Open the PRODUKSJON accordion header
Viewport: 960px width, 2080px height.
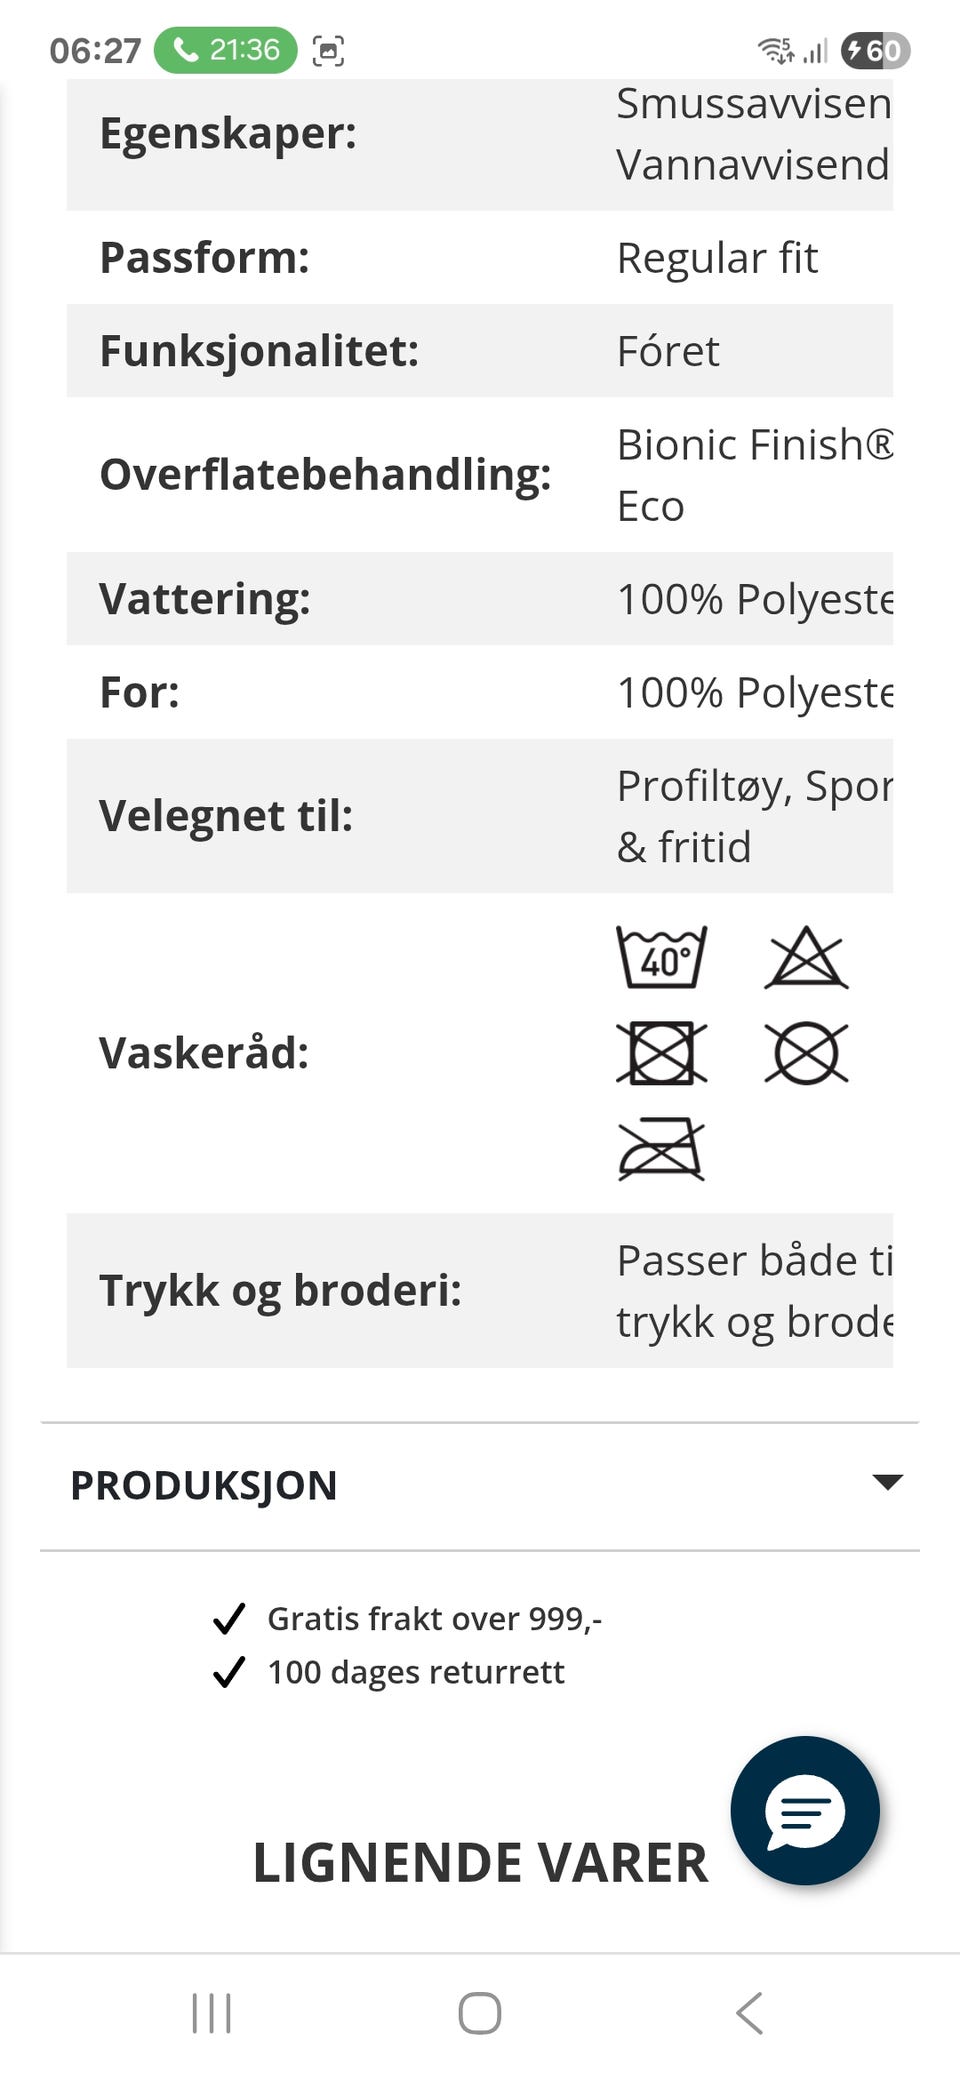480,1486
